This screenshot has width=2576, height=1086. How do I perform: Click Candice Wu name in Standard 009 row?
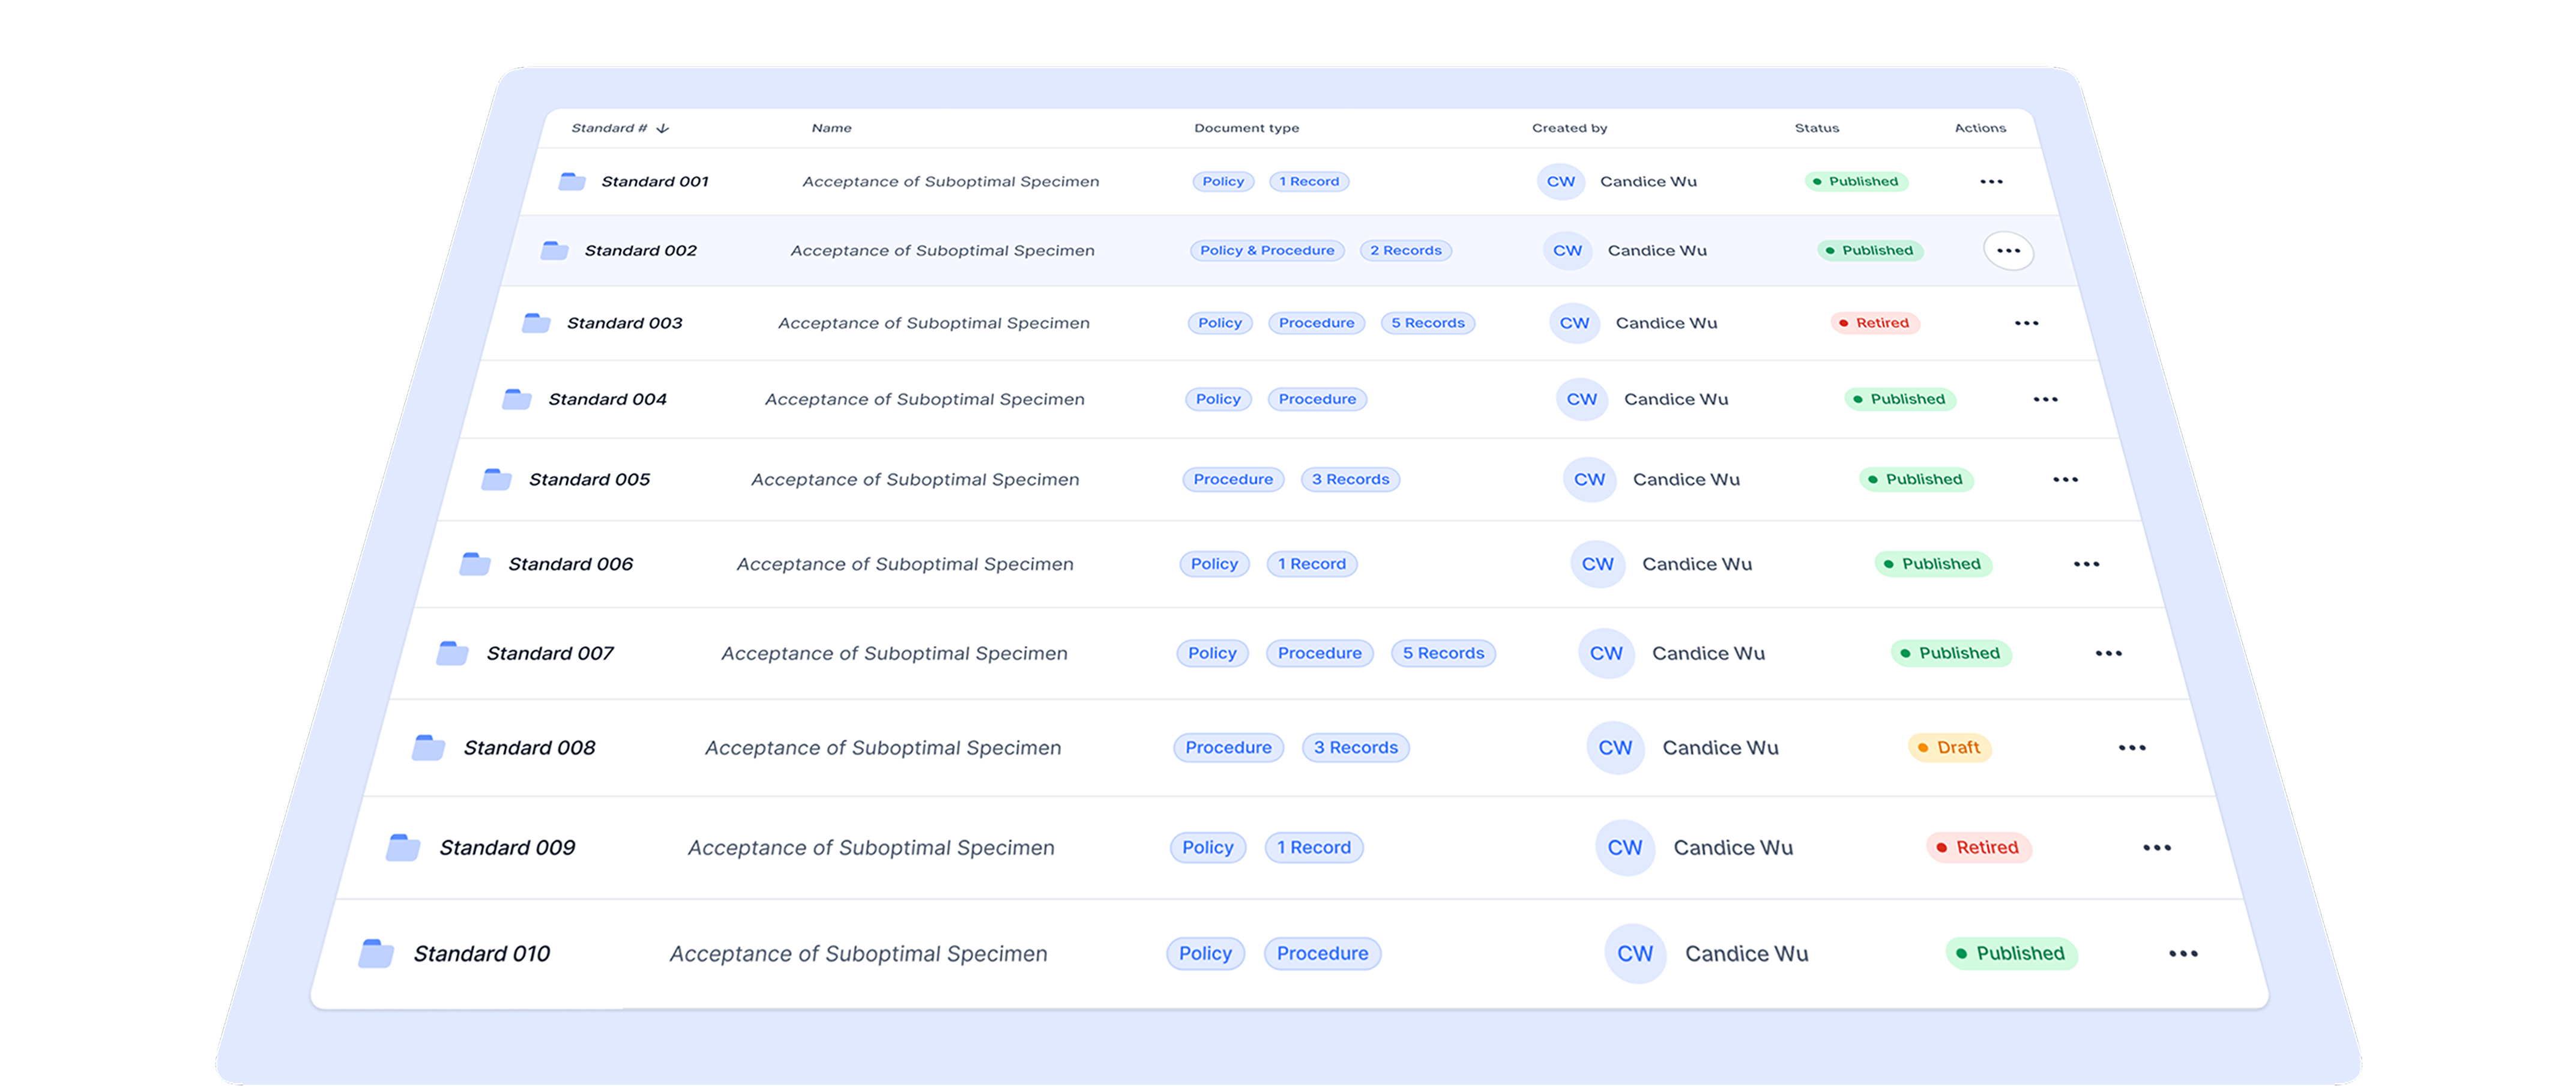[x=1732, y=848]
